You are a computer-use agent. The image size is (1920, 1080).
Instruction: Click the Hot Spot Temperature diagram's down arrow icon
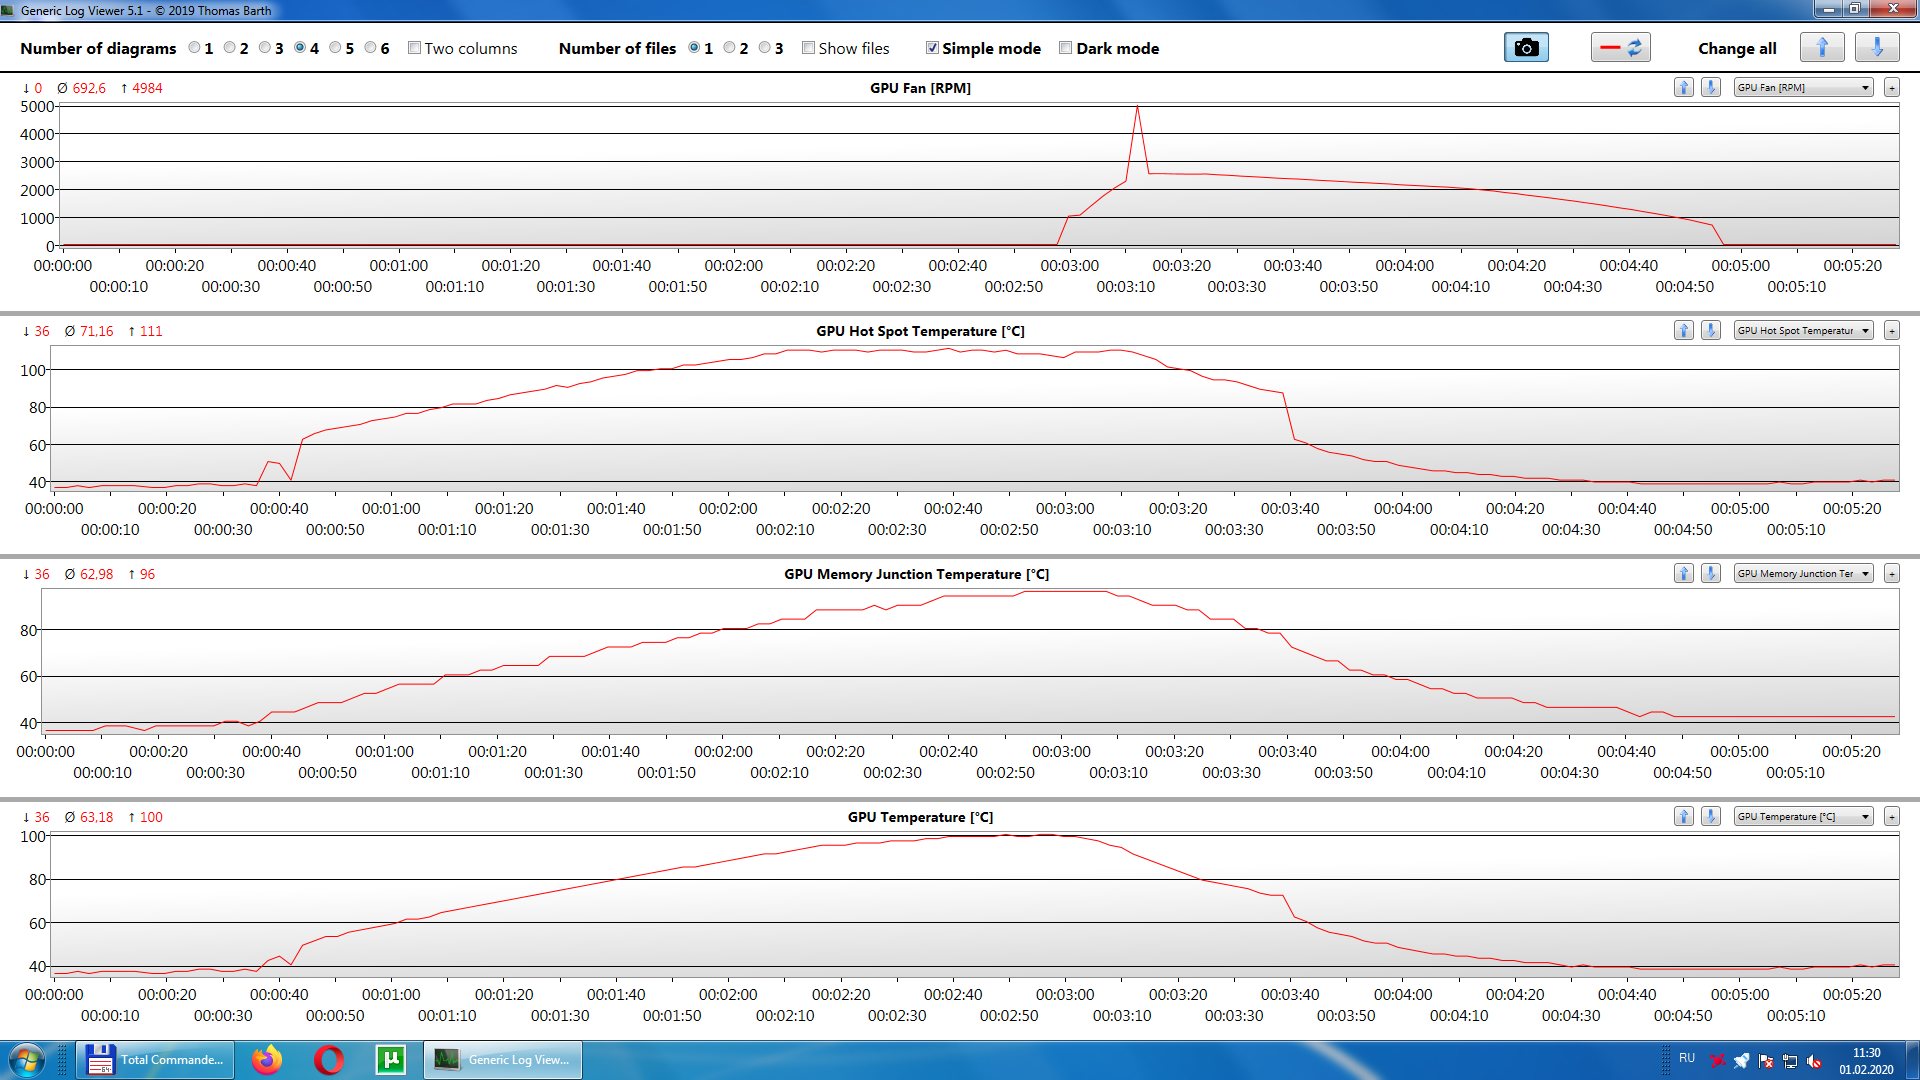pos(1711,331)
